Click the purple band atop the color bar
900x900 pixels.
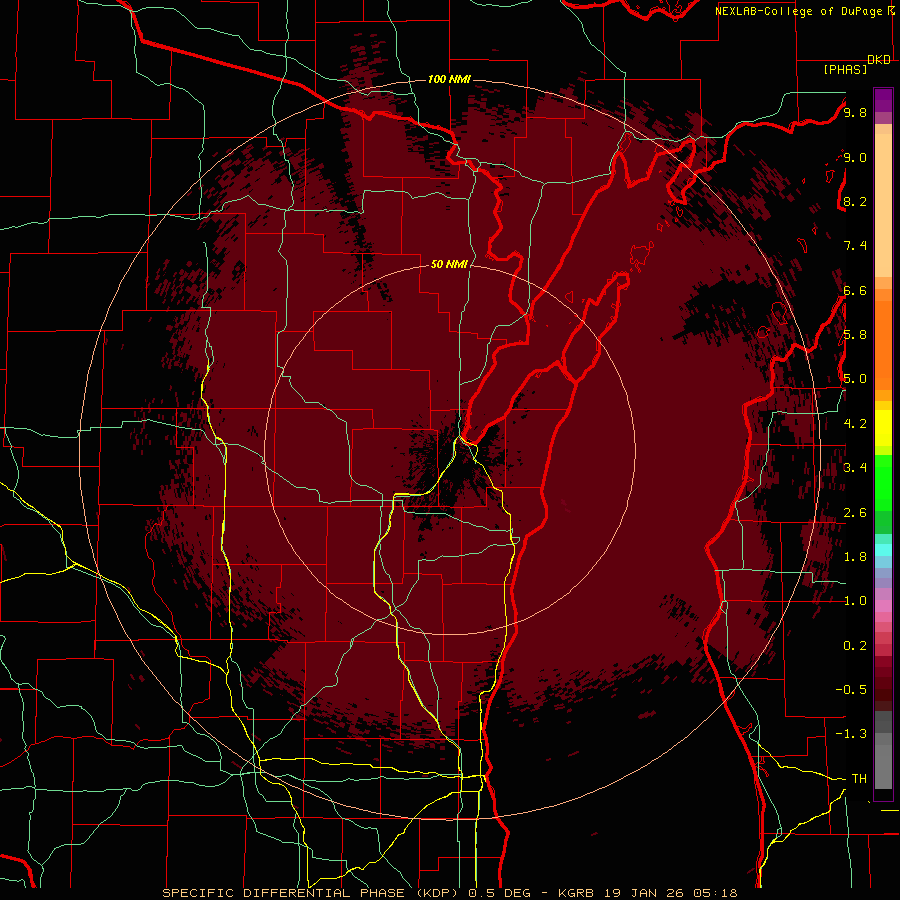pyautogui.click(x=883, y=100)
